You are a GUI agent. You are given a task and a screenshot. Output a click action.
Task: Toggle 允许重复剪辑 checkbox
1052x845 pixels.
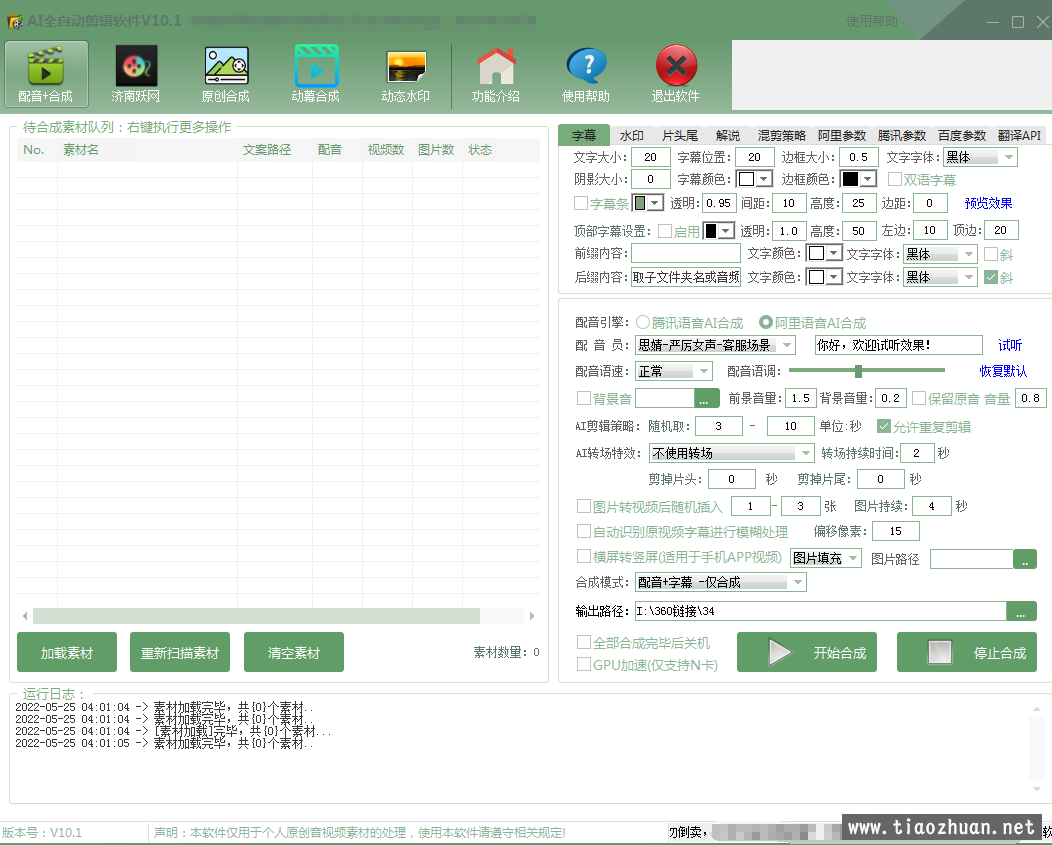click(884, 426)
